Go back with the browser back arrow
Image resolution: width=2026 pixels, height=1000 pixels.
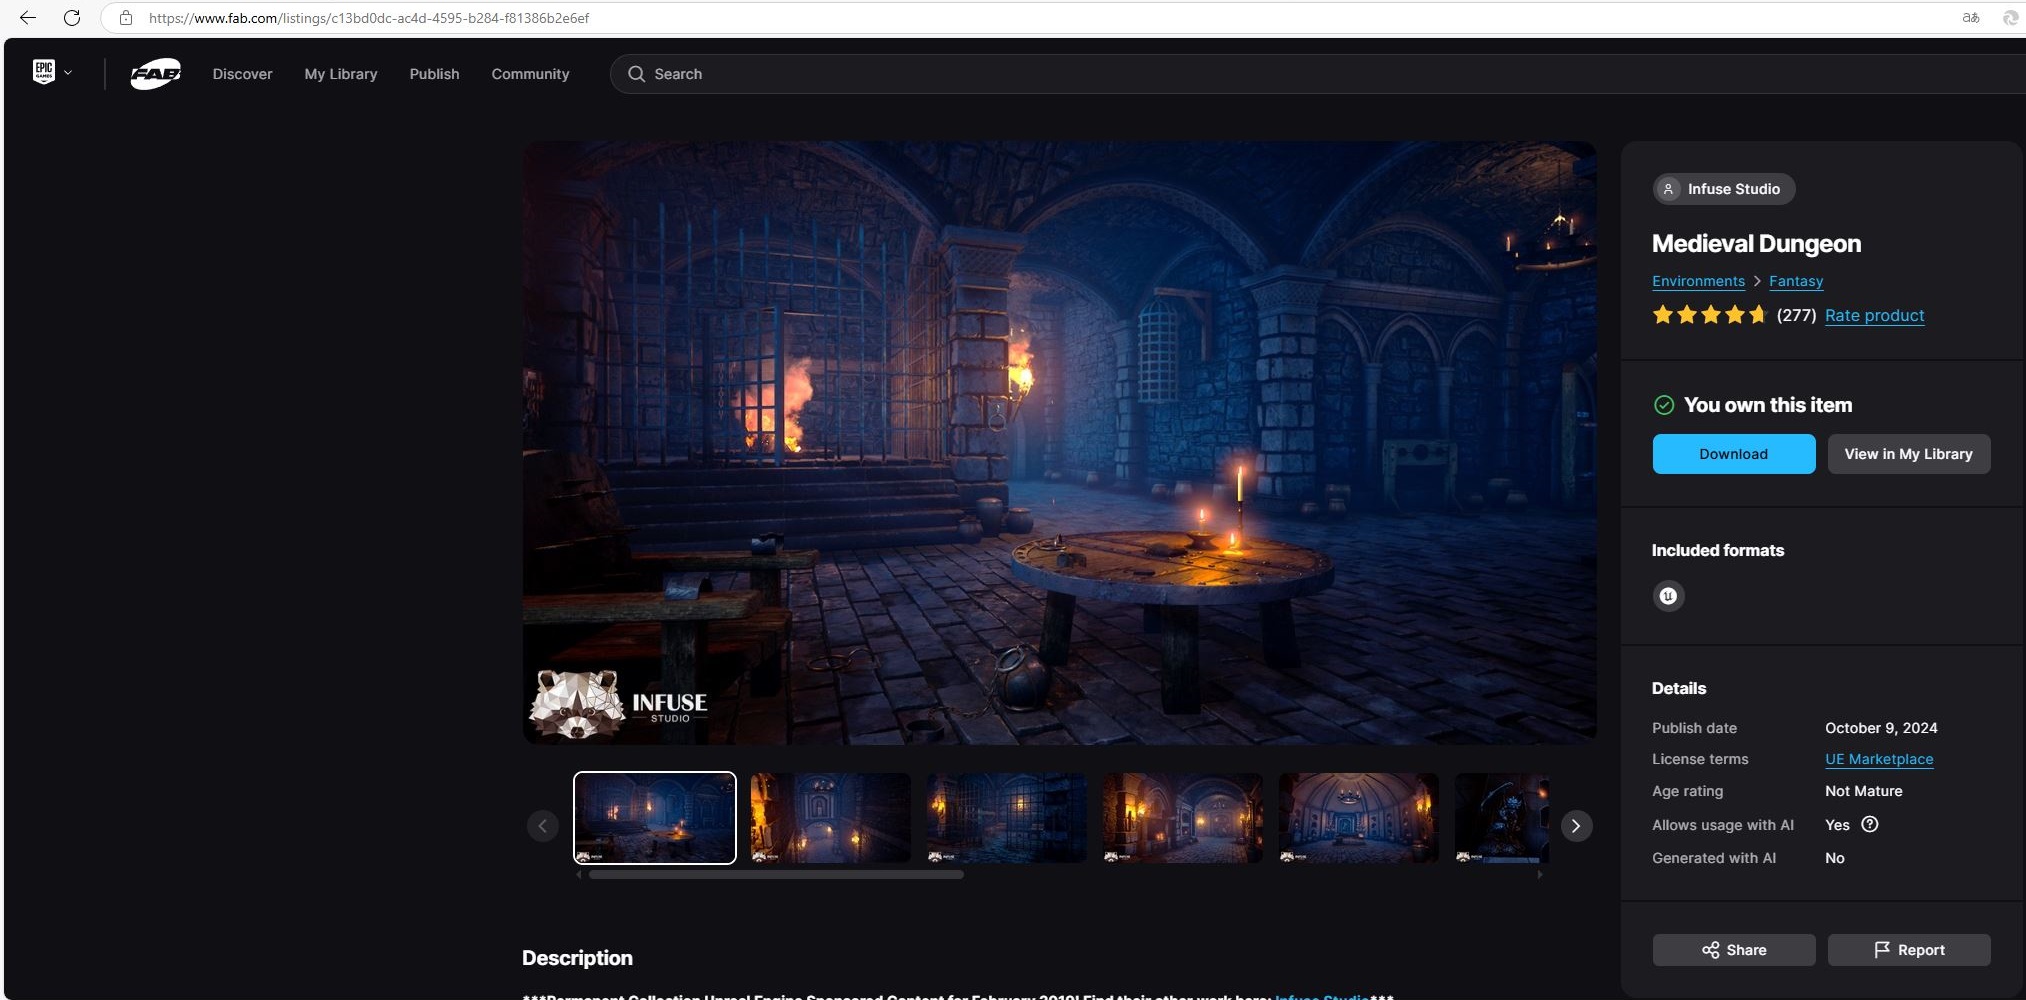click(x=27, y=18)
